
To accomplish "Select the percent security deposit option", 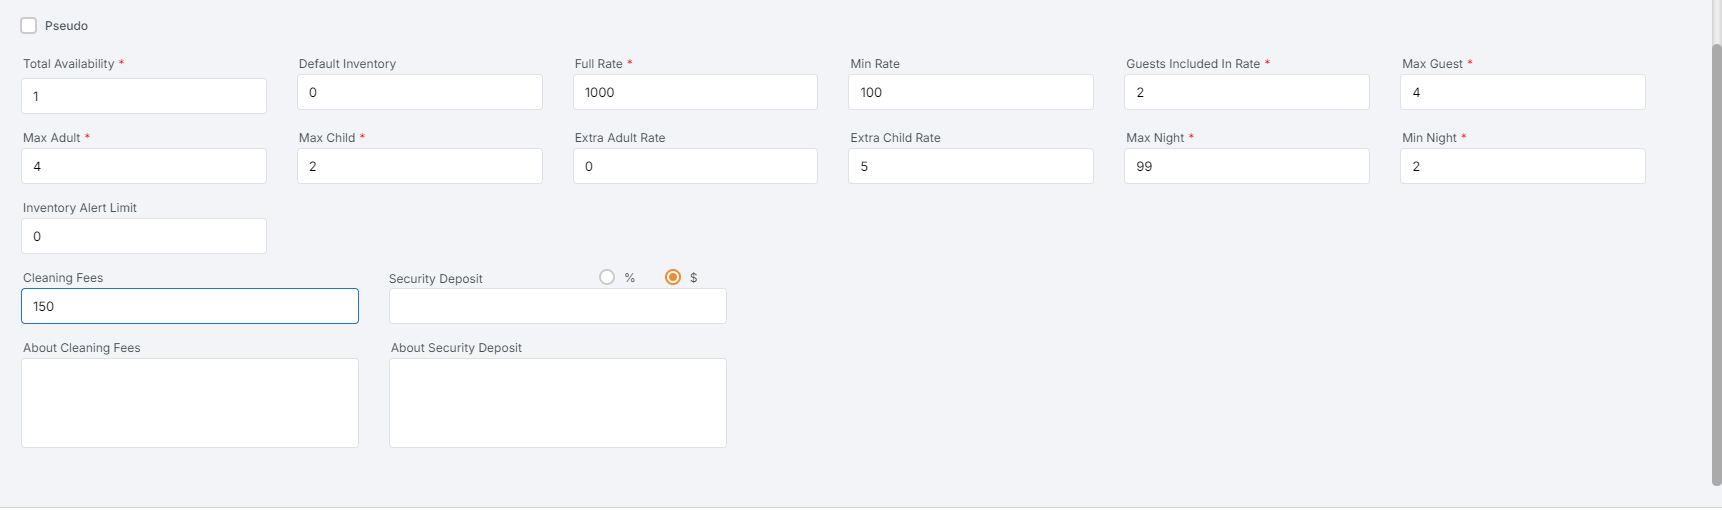I will (x=607, y=277).
